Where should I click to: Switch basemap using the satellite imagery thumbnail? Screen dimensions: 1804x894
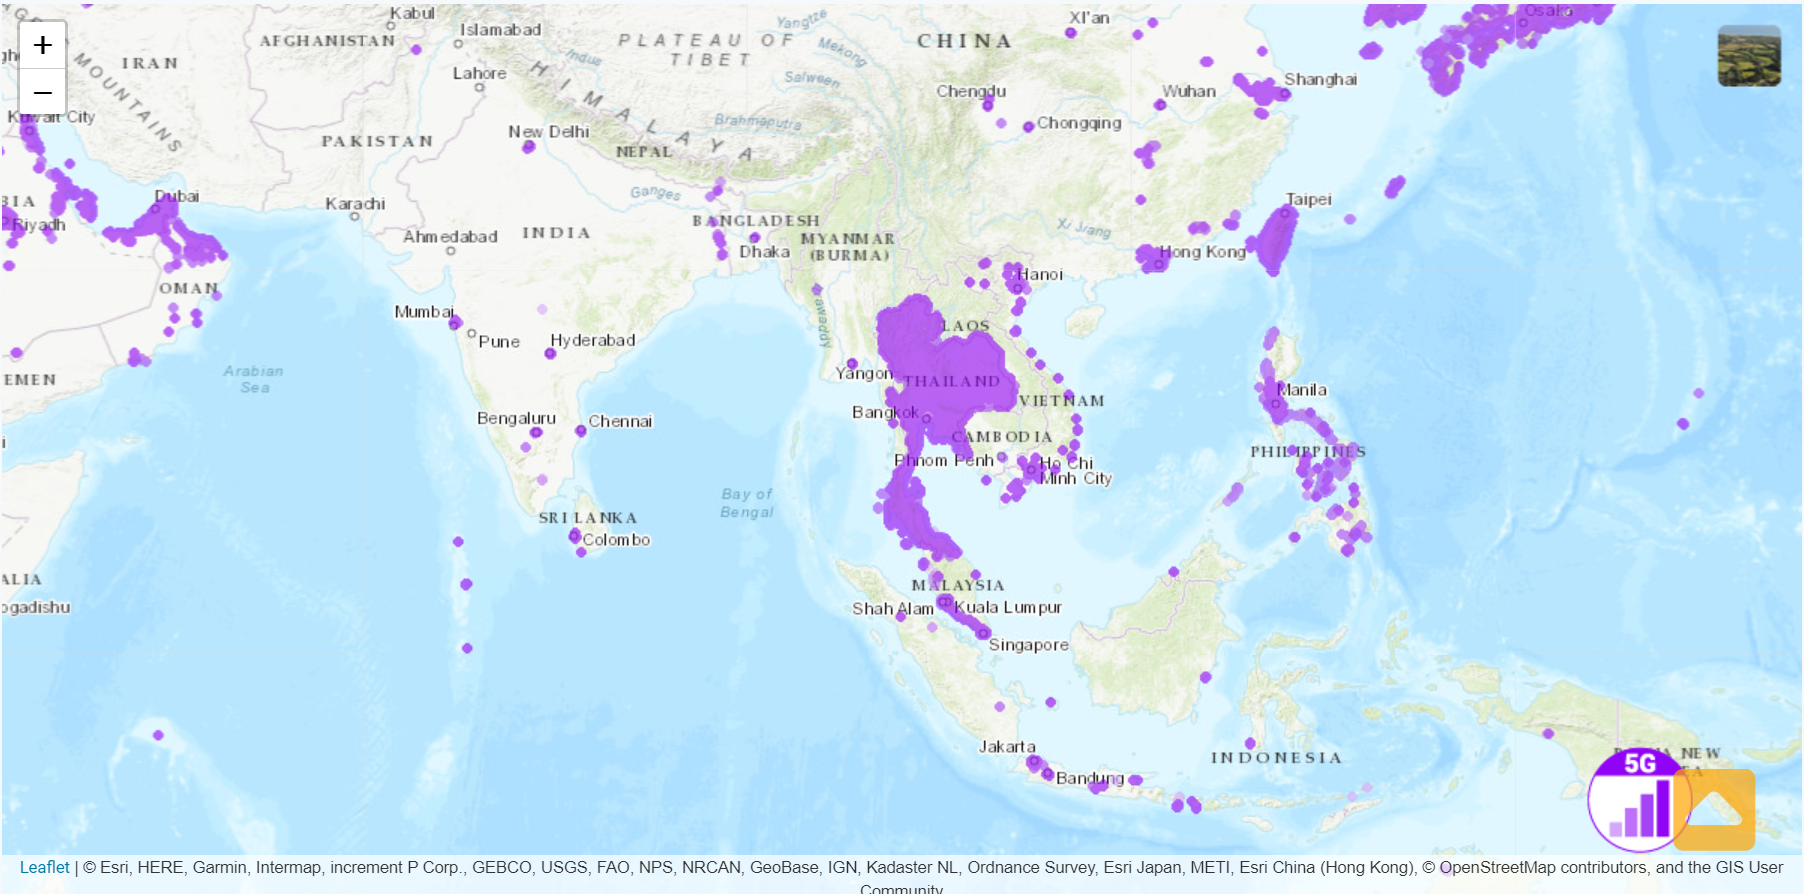point(1749,56)
